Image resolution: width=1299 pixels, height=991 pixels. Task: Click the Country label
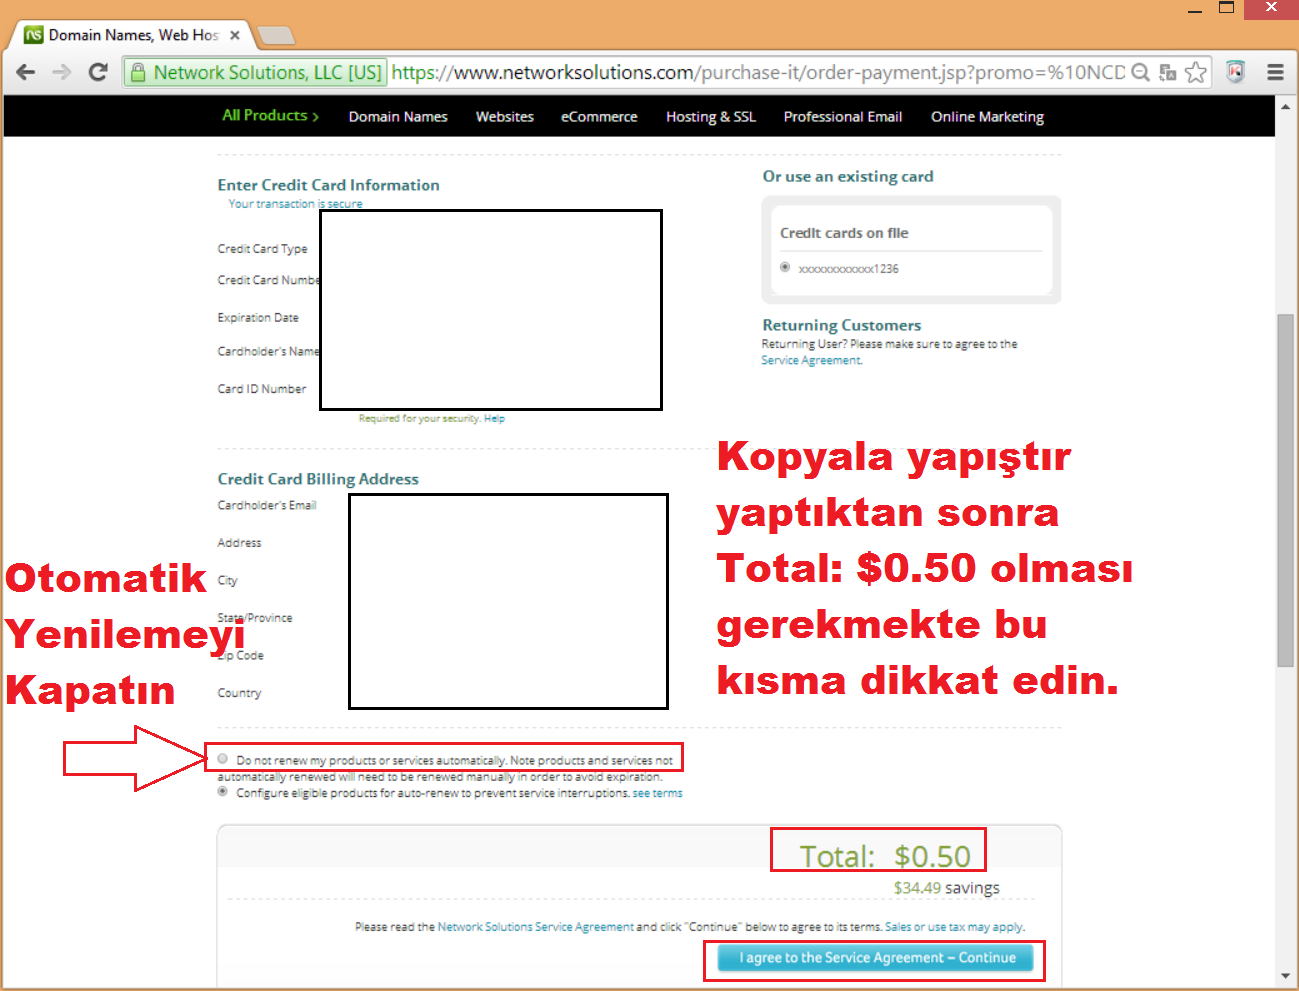(x=239, y=693)
